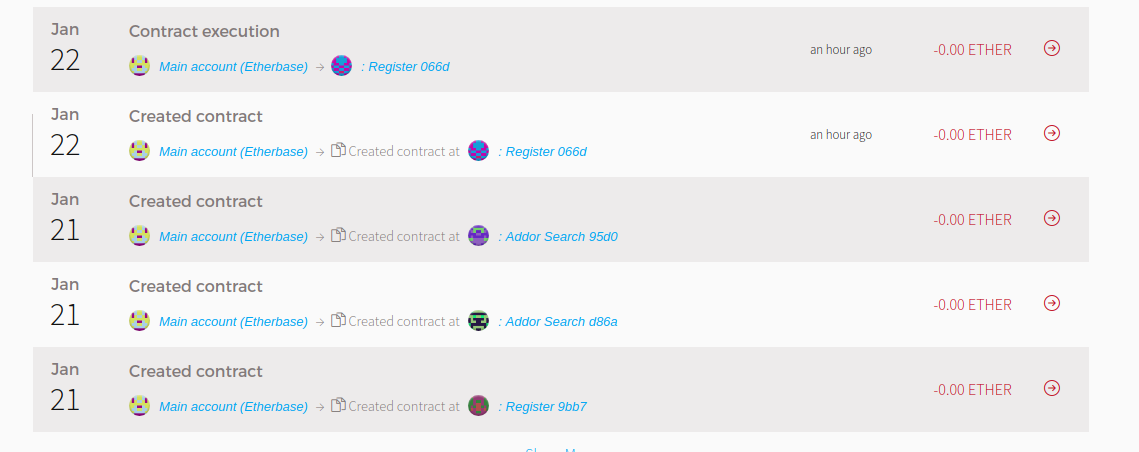This screenshot has width=1139, height=452.
Task: Click document icon beside Register 9bb7 creation
Action: click(338, 405)
